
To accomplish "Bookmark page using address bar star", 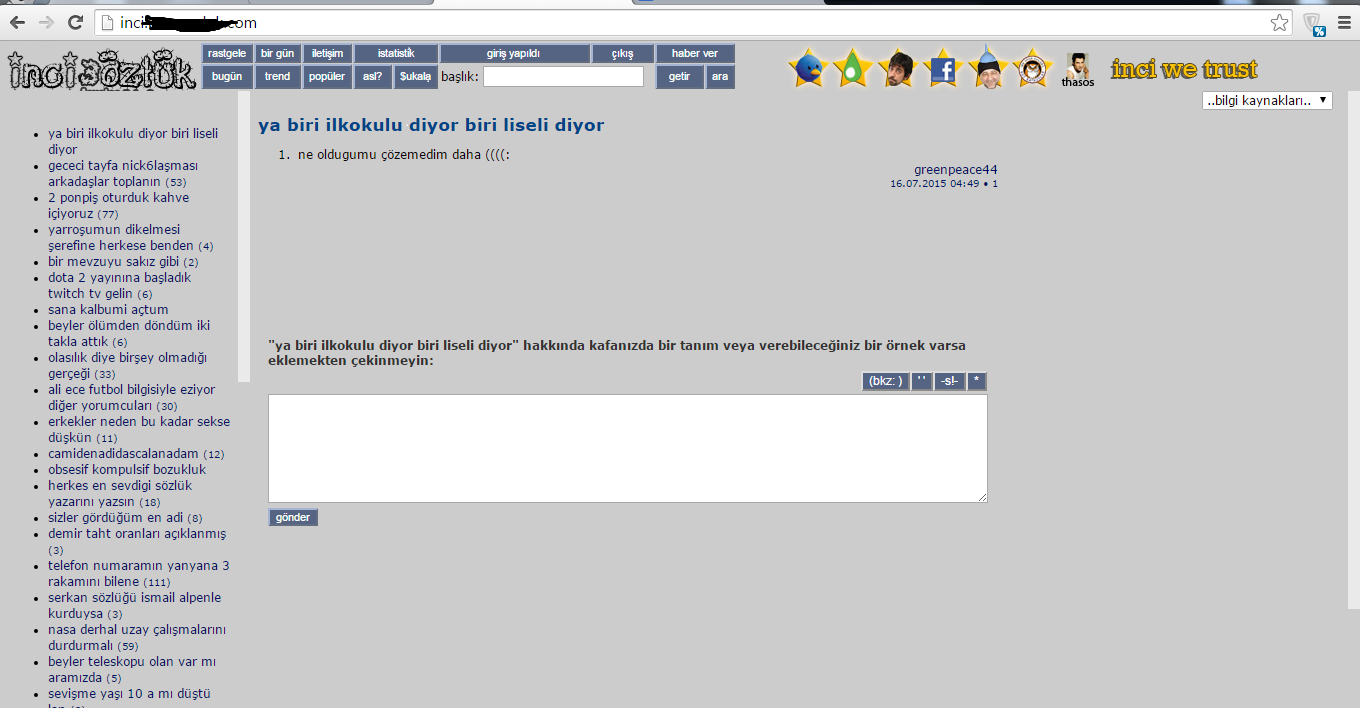I will coord(1279,22).
